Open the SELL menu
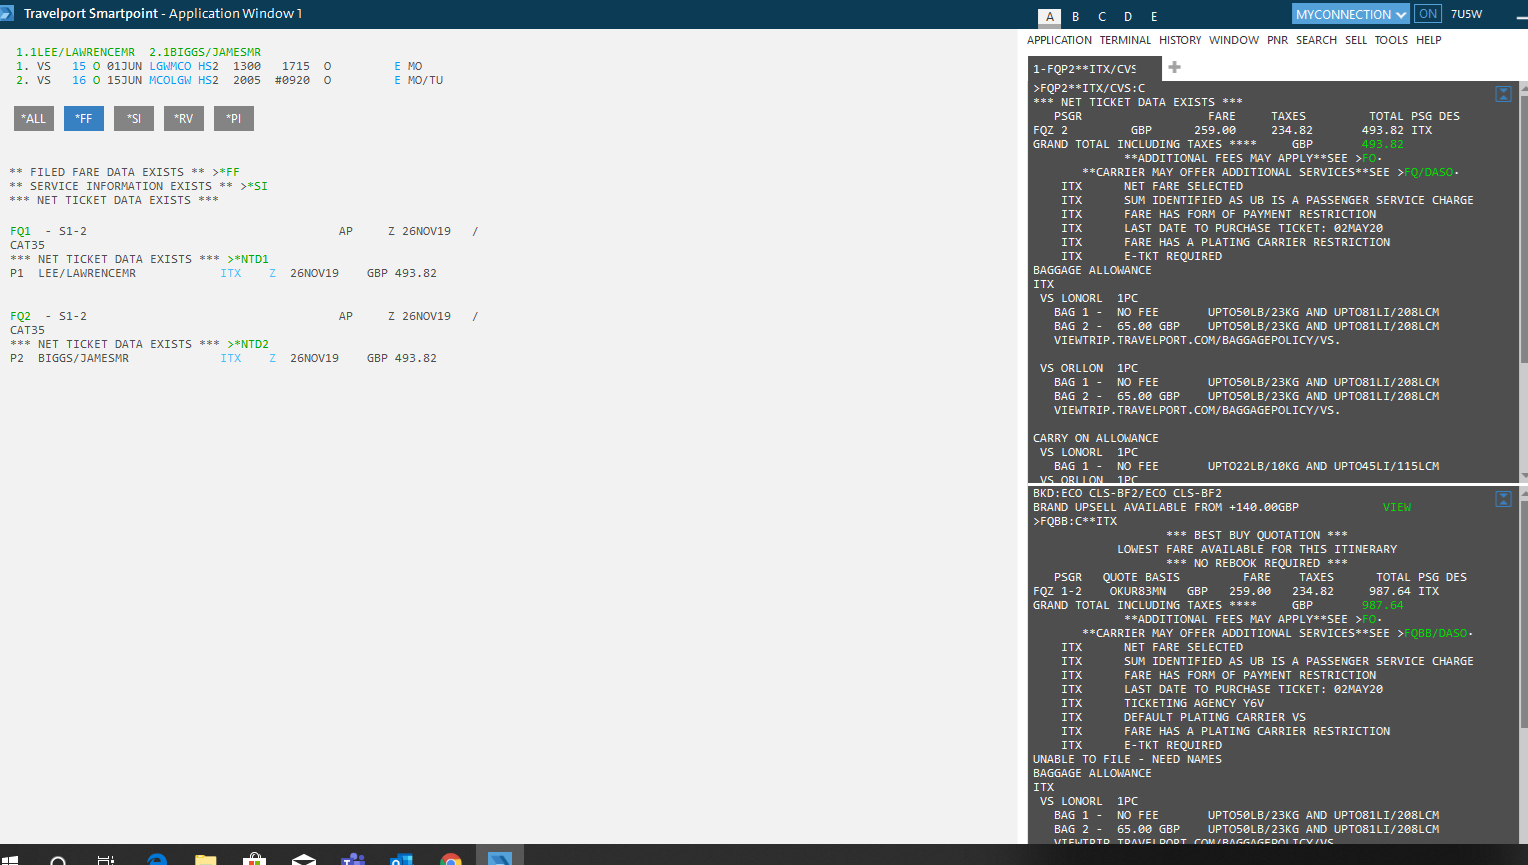1528x865 pixels. [x=1356, y=40]
